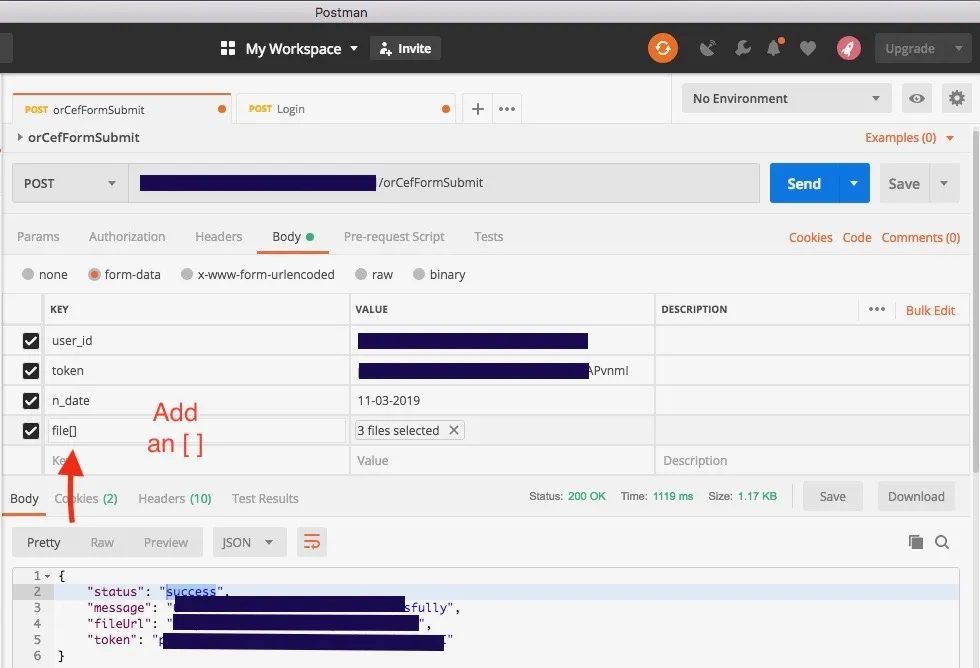
Task: Click the orange sync status icon
Action: click(x=662, y=48)
